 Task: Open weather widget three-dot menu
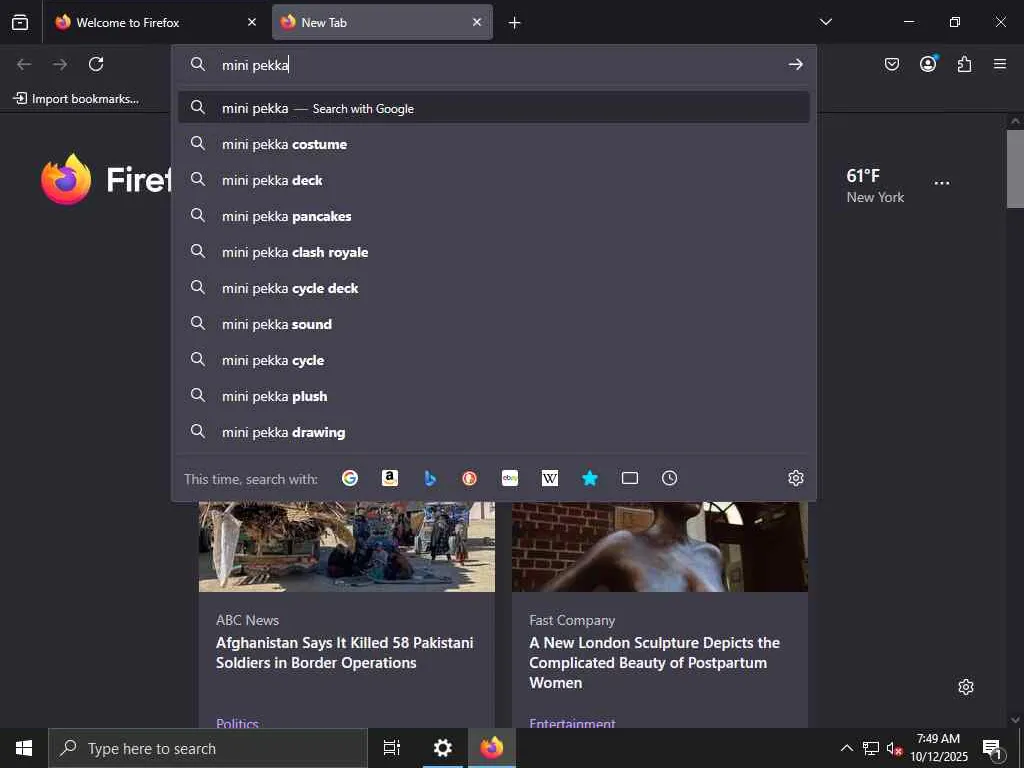942,183
